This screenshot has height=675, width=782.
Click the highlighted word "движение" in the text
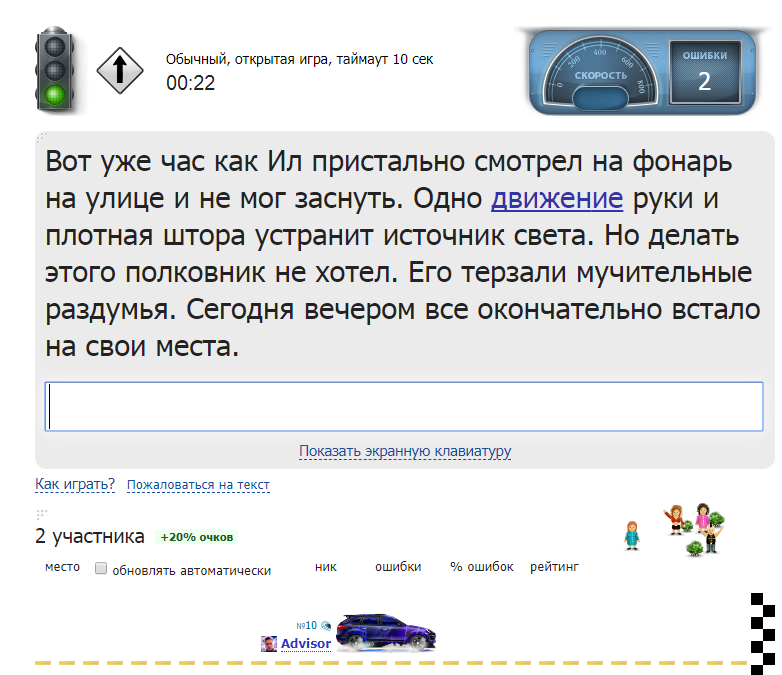tap(557, 199)
